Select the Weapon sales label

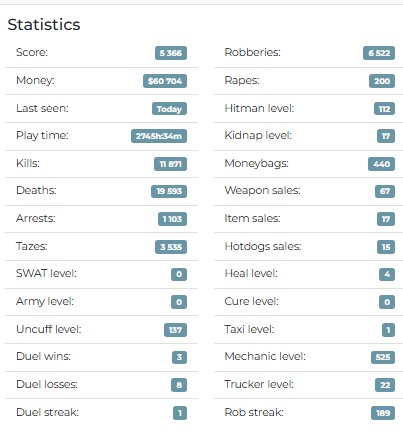[262, 190]
